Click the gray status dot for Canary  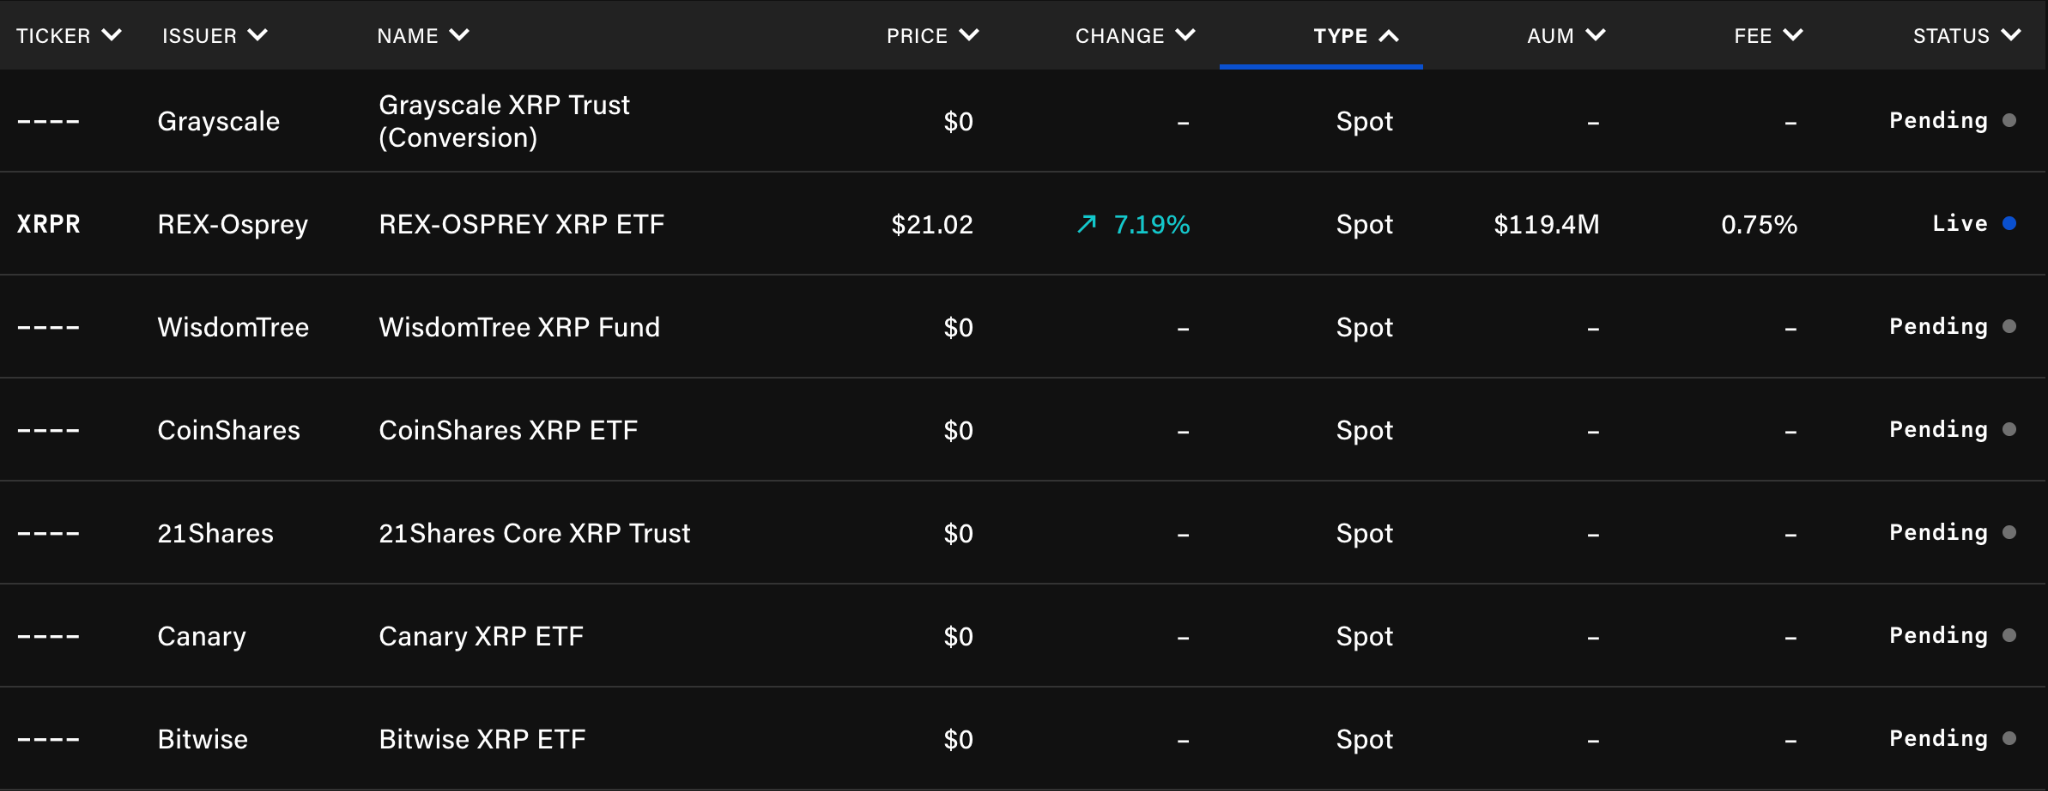click(x=2009, y=635)
